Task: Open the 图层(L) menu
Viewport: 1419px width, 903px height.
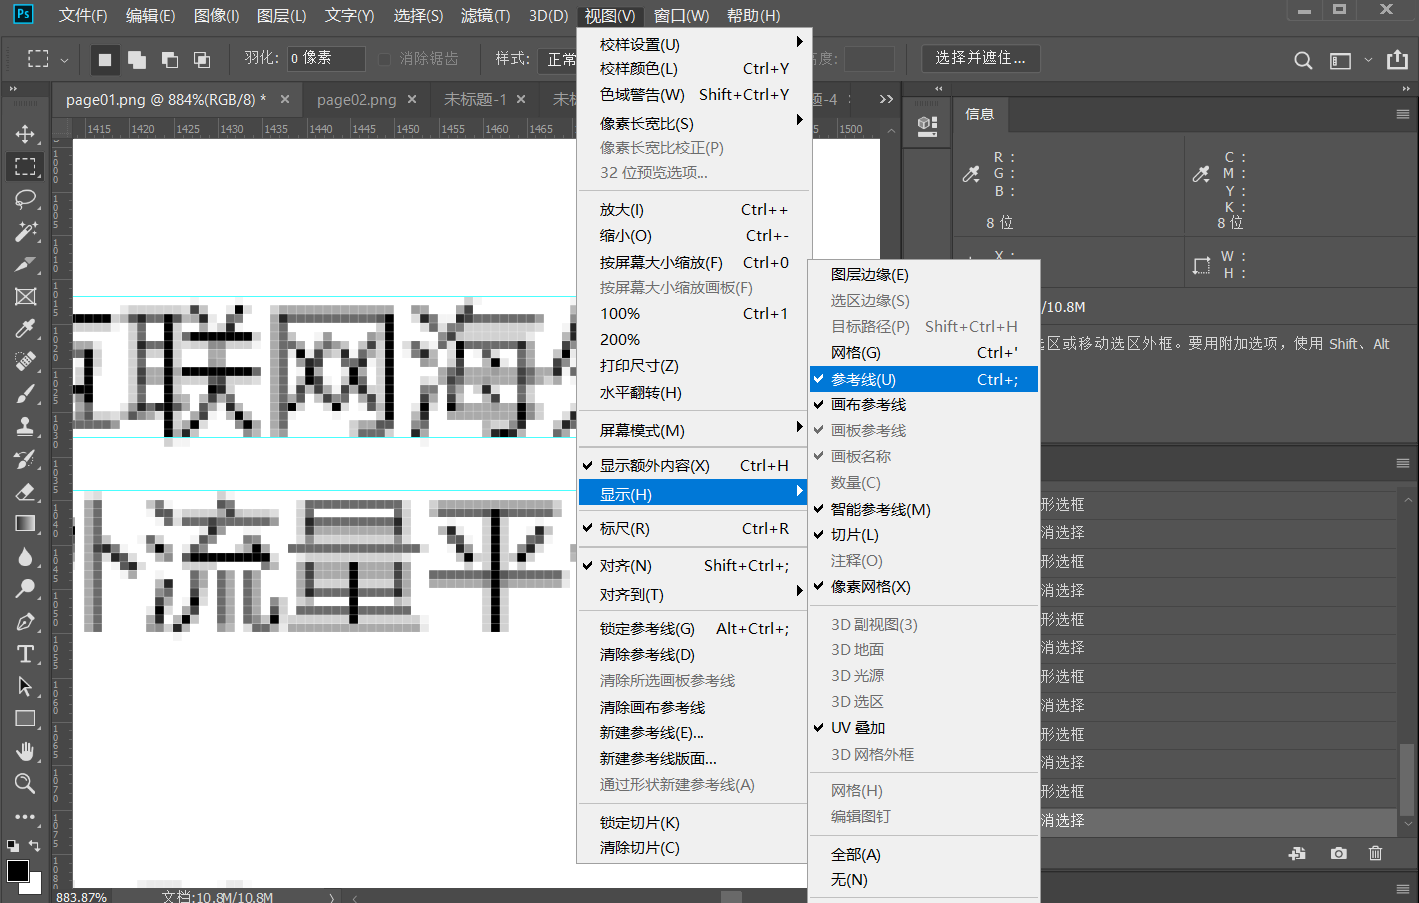Action: [x=282, y=15]
